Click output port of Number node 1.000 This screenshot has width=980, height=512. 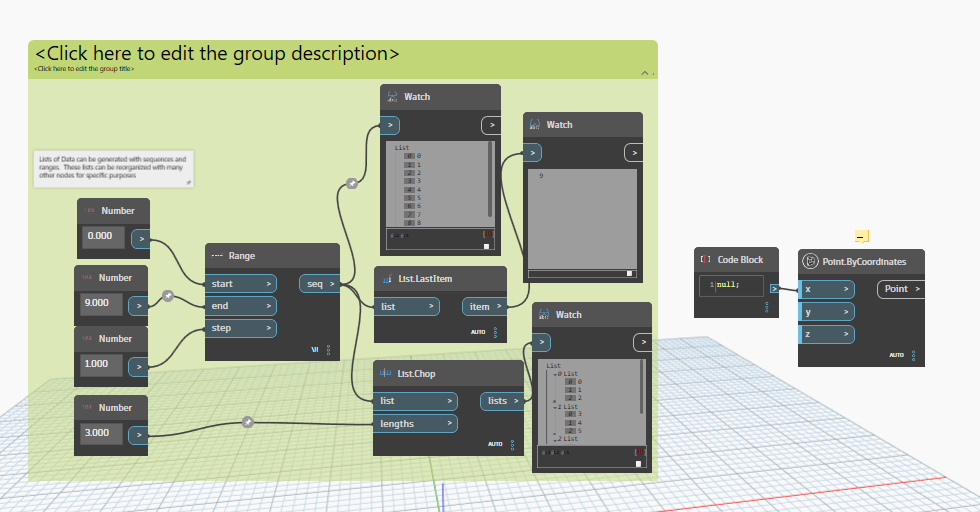point(138,366)
